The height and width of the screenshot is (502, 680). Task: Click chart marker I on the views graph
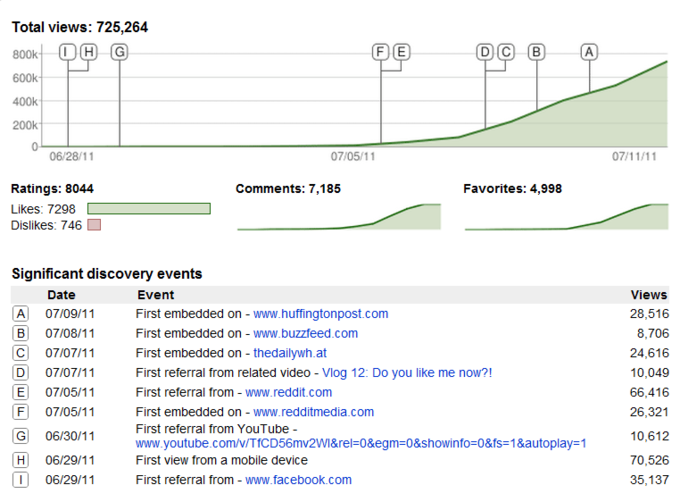67,52
